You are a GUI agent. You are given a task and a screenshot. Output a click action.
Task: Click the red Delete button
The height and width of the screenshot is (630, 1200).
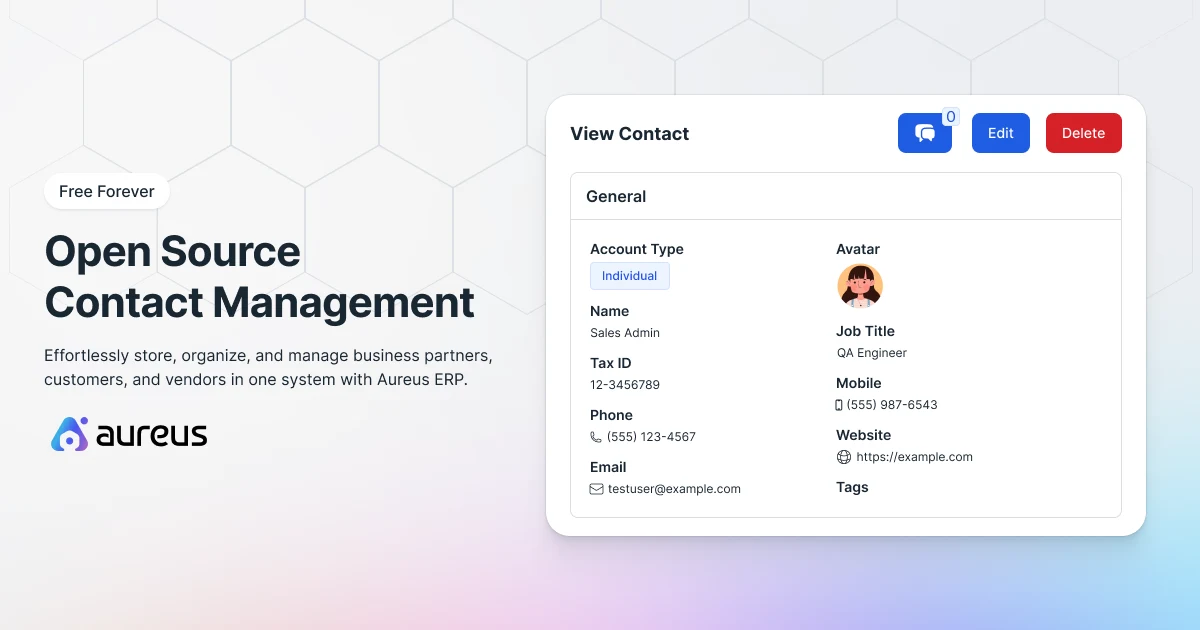click(x=1084, y=132)
